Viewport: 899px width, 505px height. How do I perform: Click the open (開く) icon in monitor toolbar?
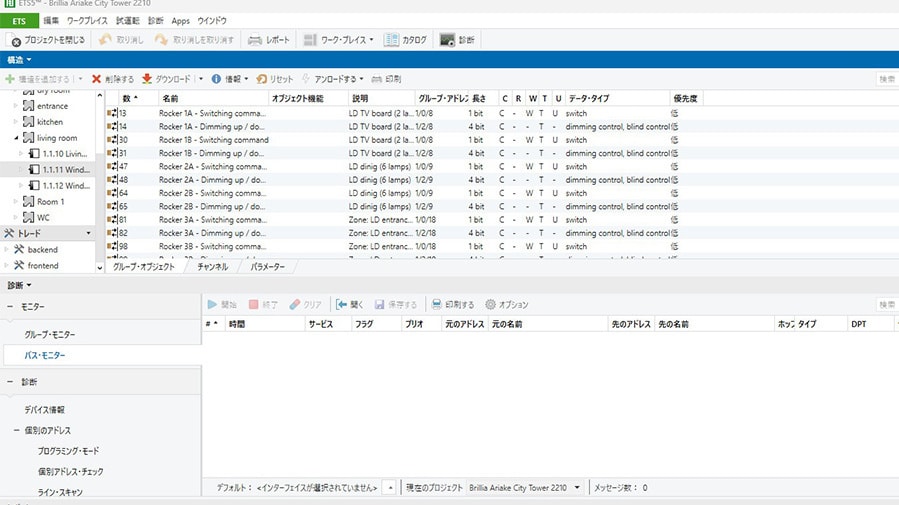[x=342, y=304]
